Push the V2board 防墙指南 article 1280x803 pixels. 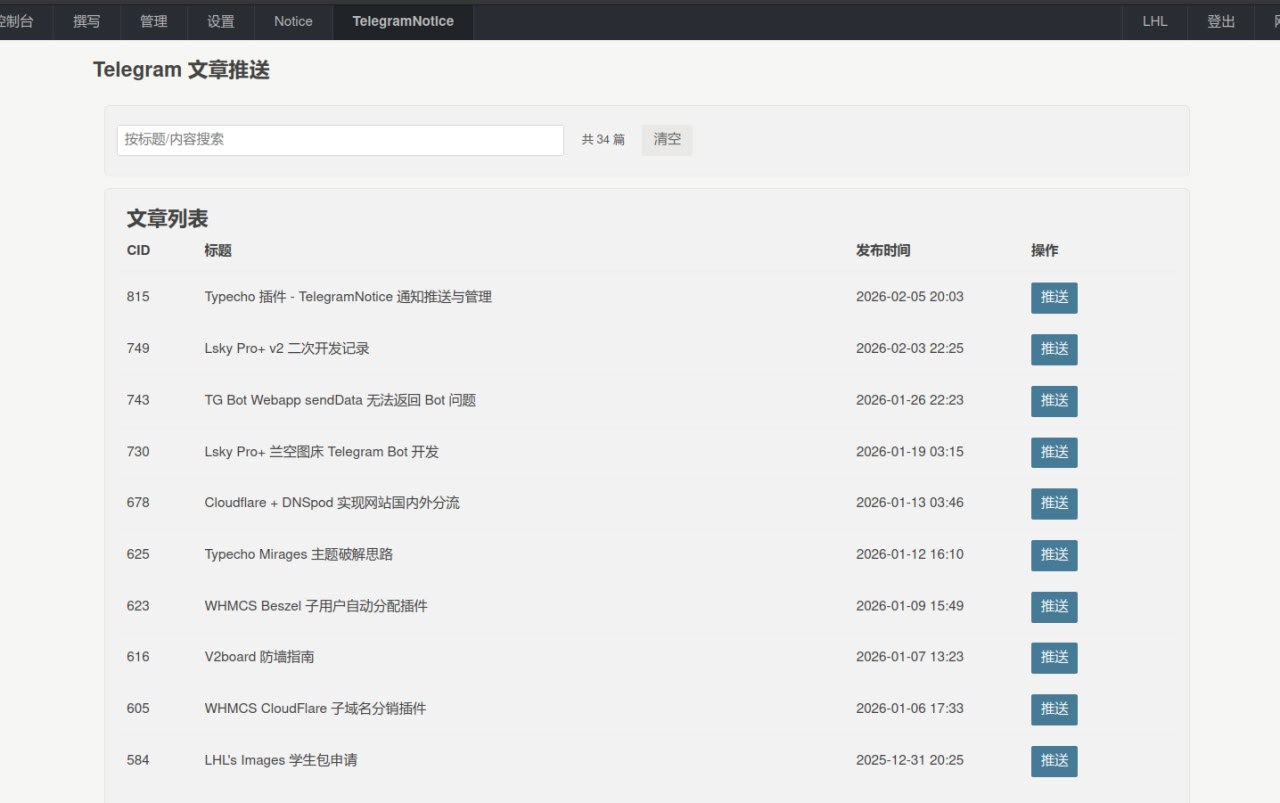(x=1054, y=658)
